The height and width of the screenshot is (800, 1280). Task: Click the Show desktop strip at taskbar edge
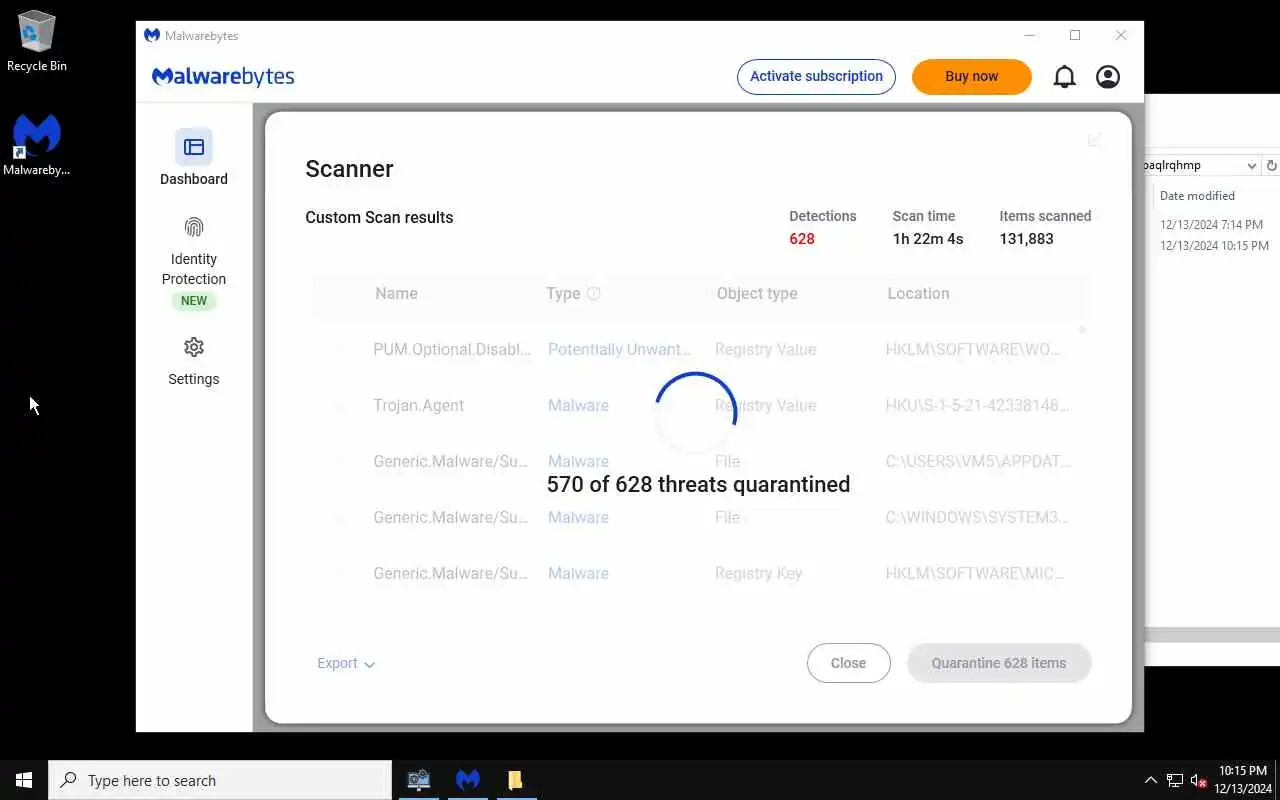click(x=1277, y=780)
